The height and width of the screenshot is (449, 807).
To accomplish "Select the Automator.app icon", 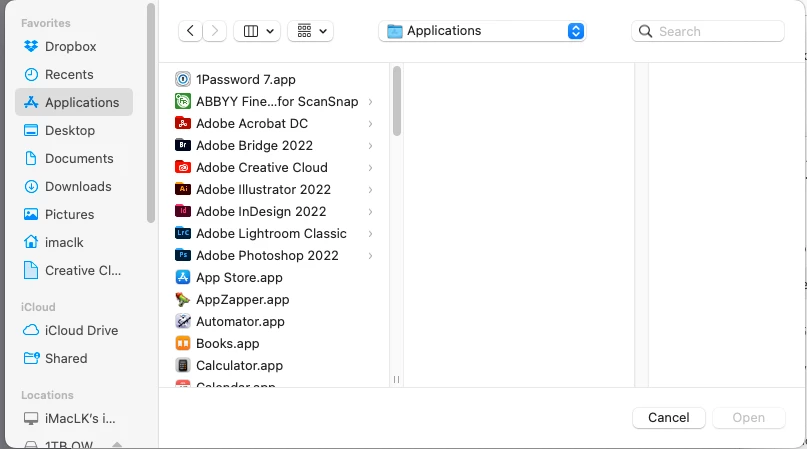I will click(x=183, y=321).
